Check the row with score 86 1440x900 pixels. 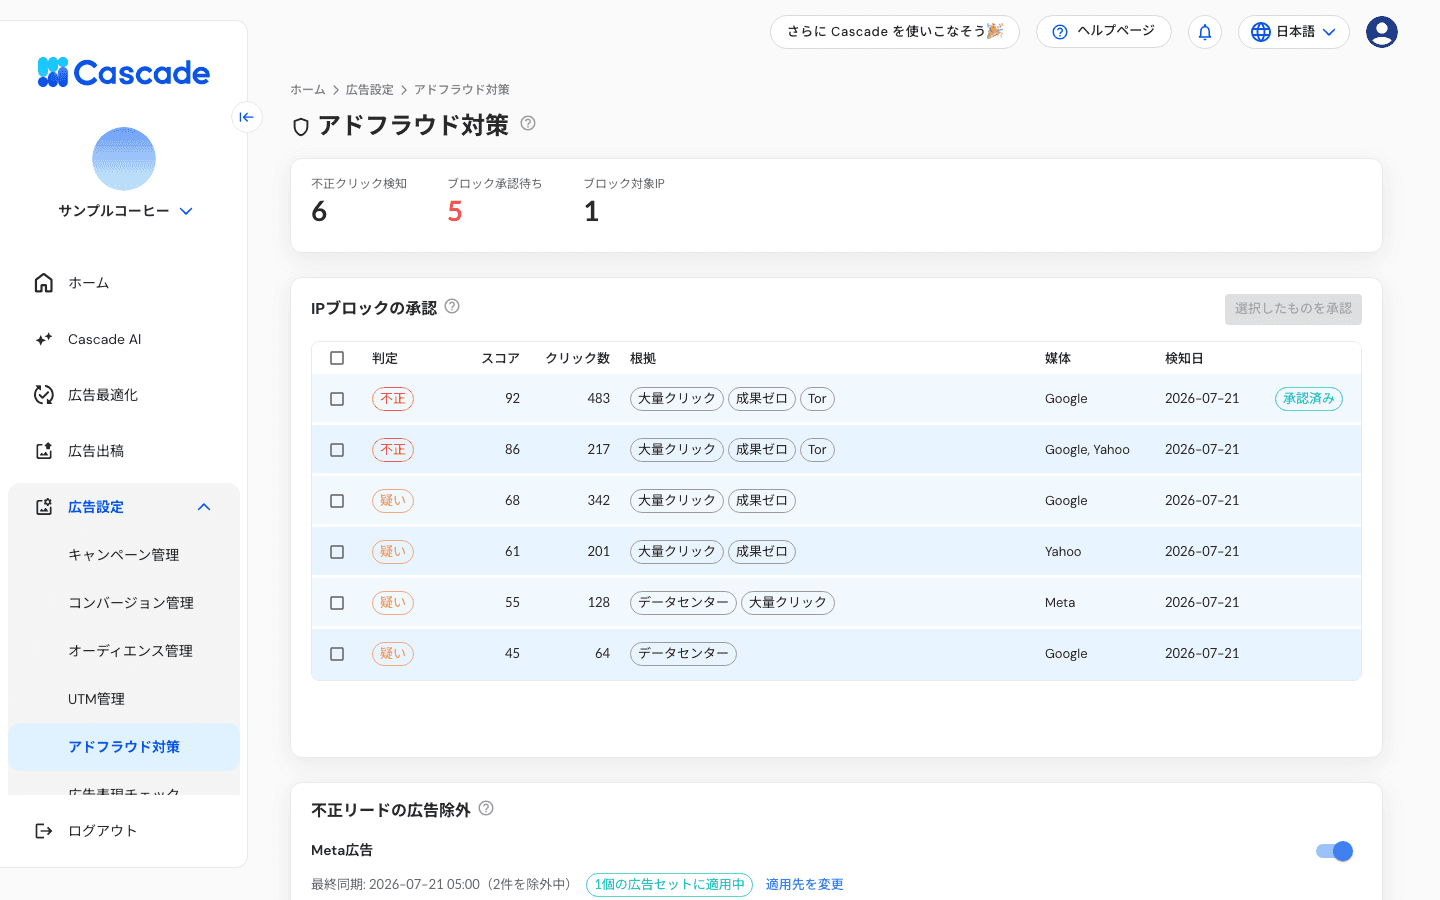click(337, 450)
